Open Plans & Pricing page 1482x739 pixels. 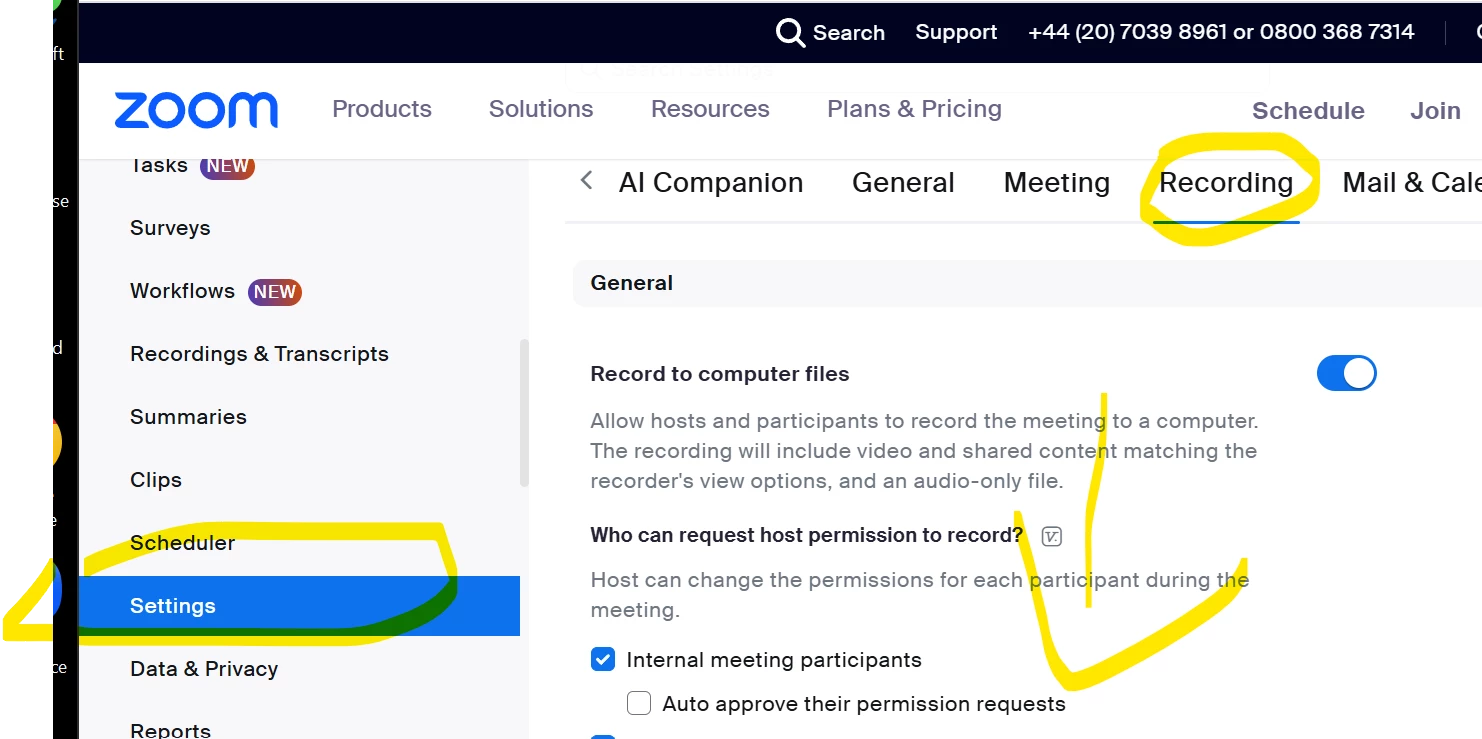(x=914, y=109)
